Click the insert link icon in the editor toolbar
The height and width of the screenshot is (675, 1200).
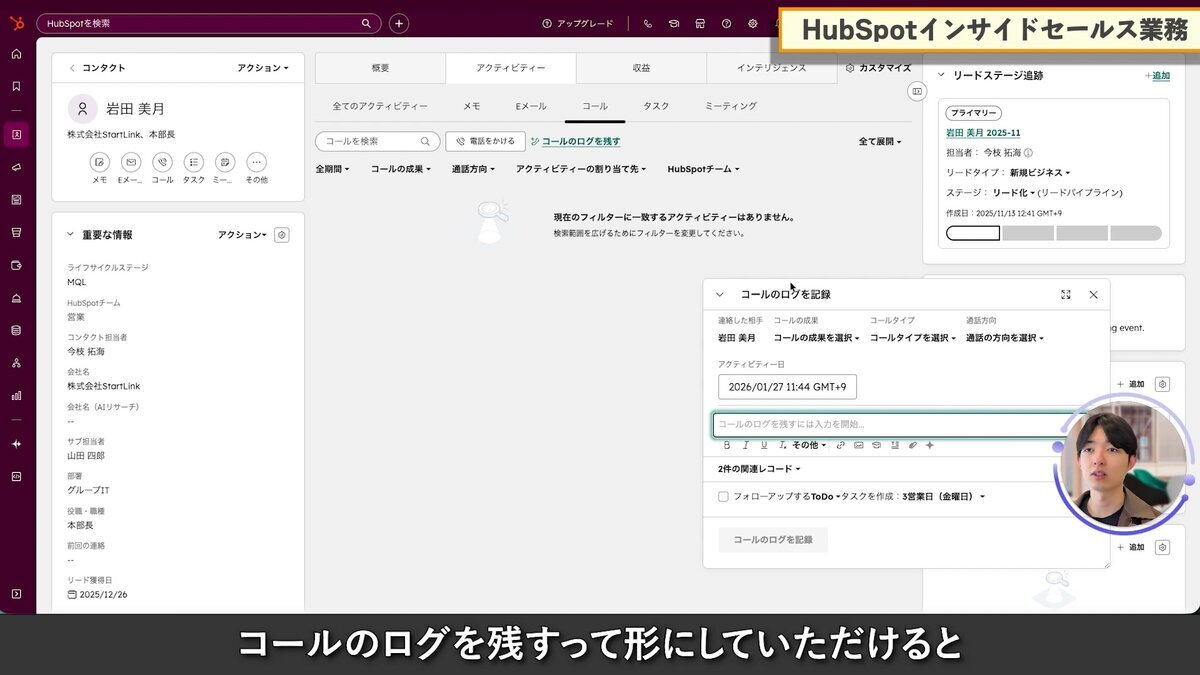841,446
